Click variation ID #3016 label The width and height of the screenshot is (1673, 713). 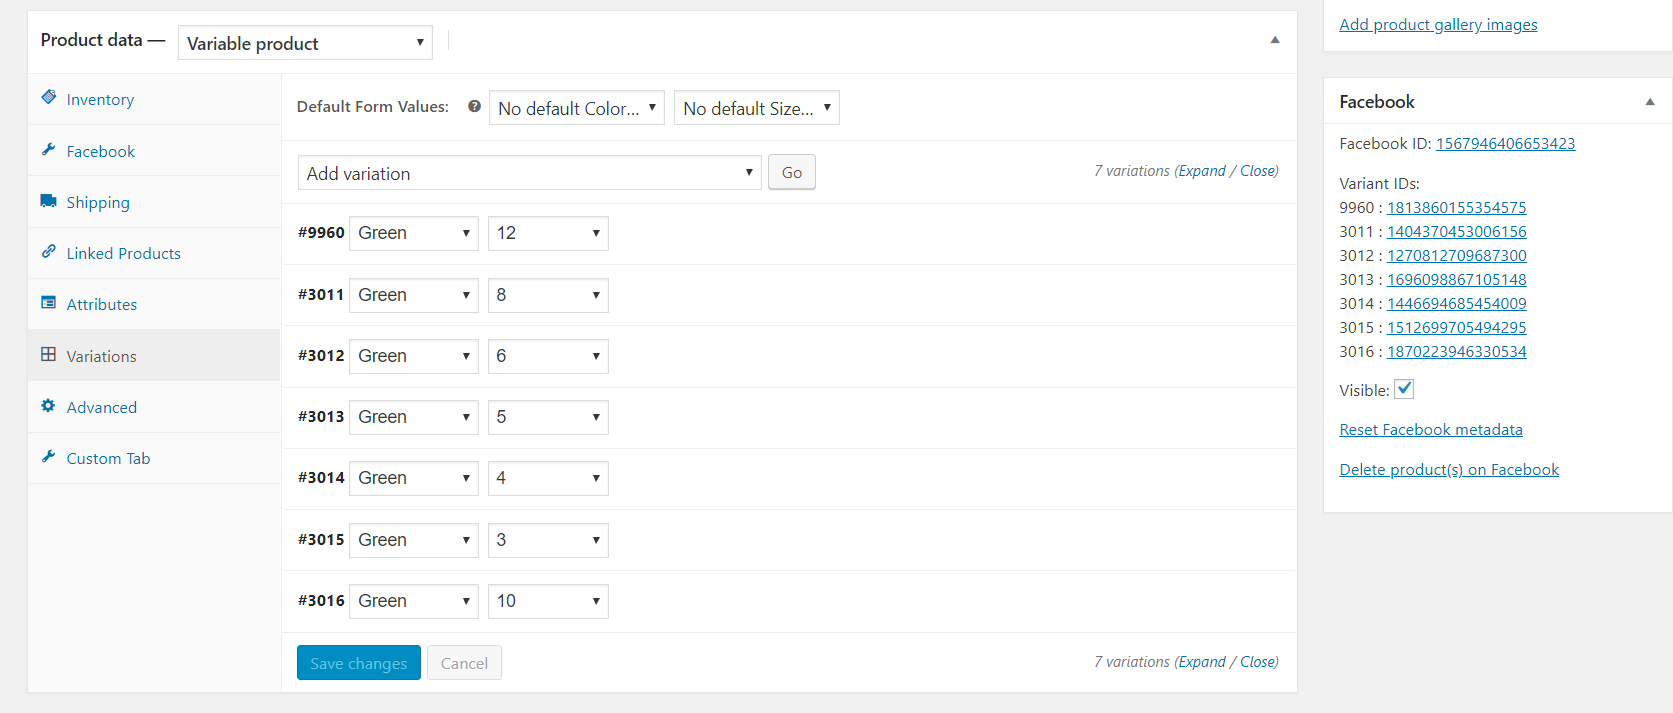[x=321, y=600]
